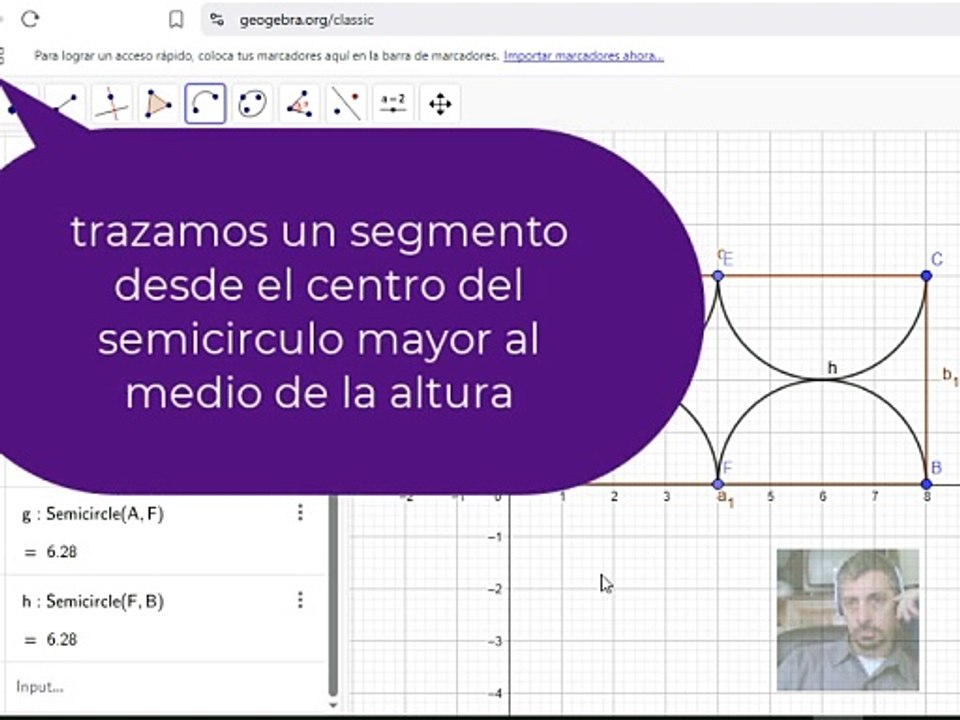Viewport: 960px width, 720px height.
Task: Select the Polygon tool
Action: pyautogui.click(x=158, y=103)
